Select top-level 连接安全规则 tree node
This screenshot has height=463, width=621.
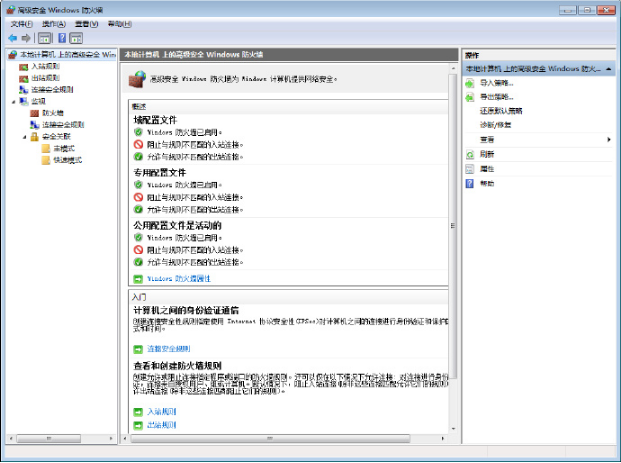pyautogui.click(x=52, y=90)
